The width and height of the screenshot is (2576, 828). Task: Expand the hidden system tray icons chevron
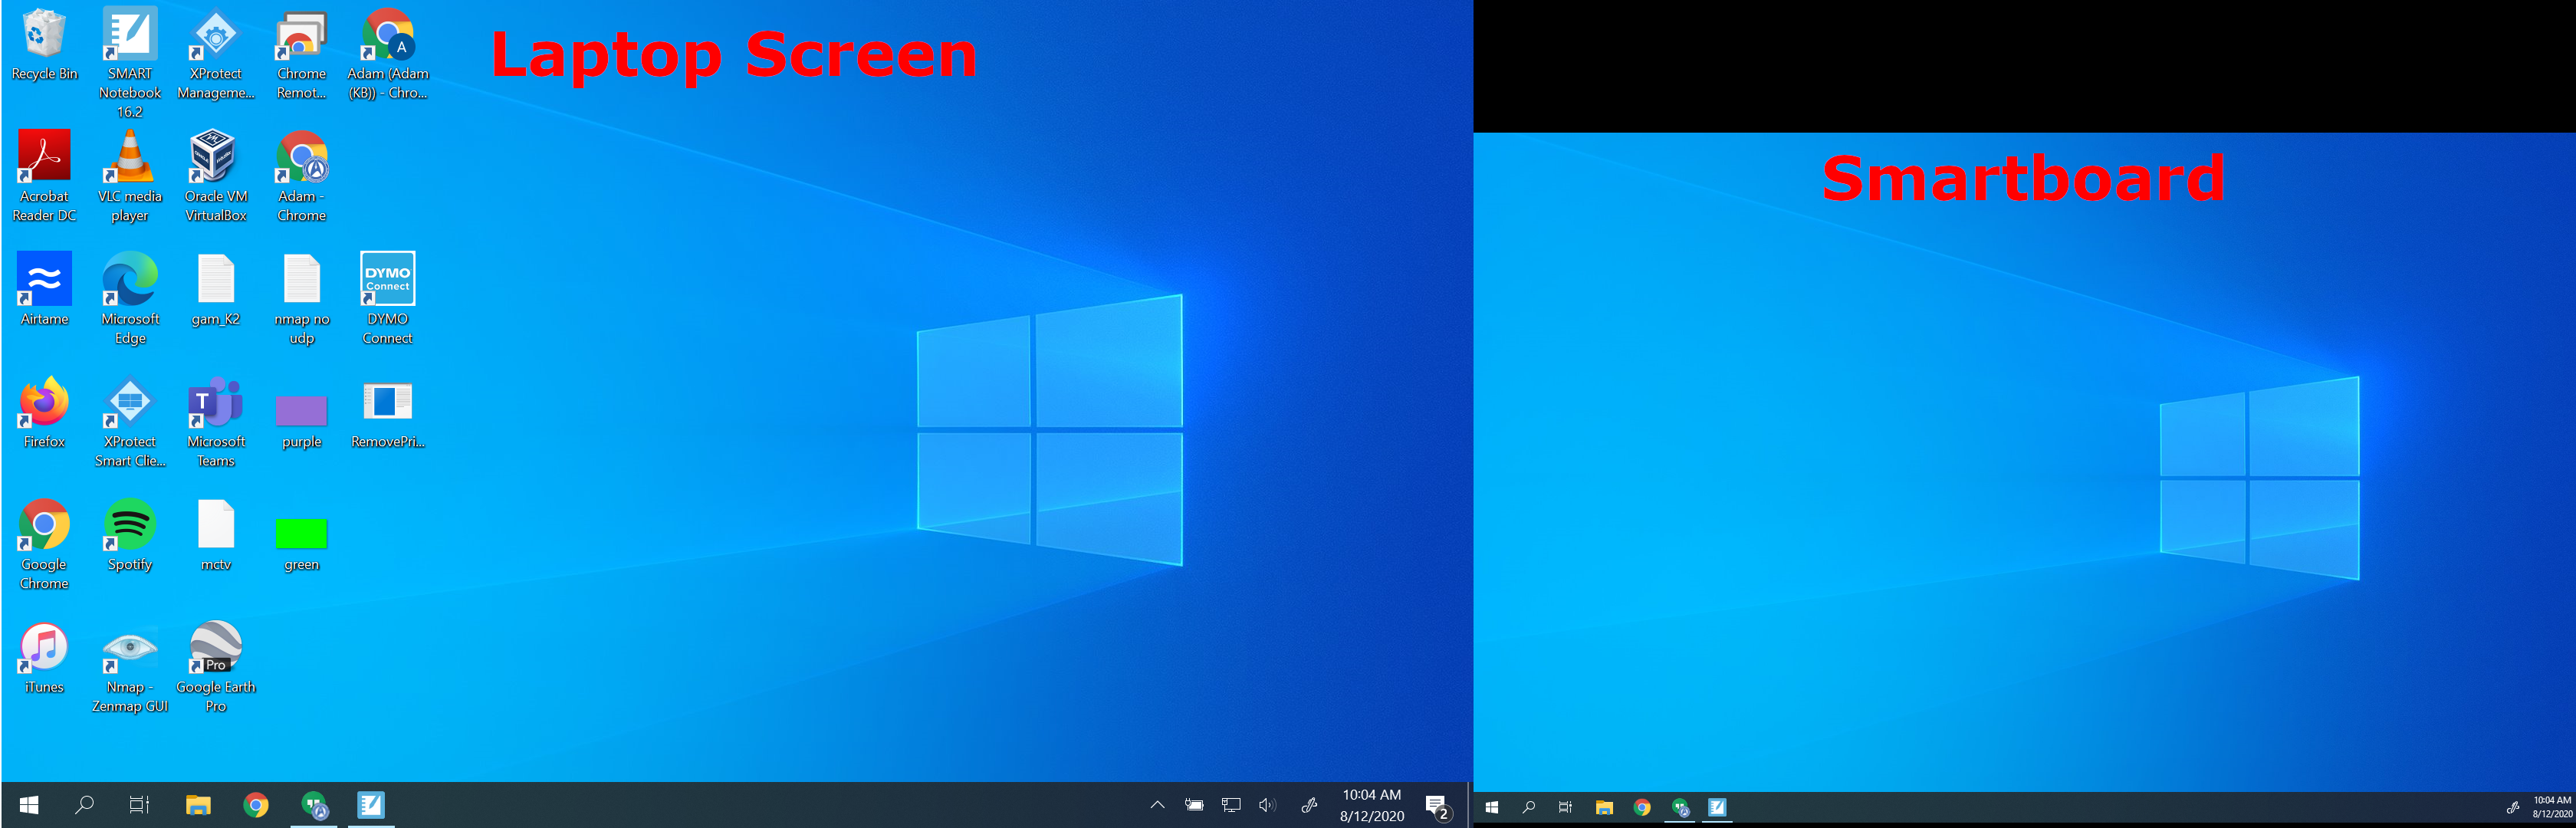[1157, 805]
